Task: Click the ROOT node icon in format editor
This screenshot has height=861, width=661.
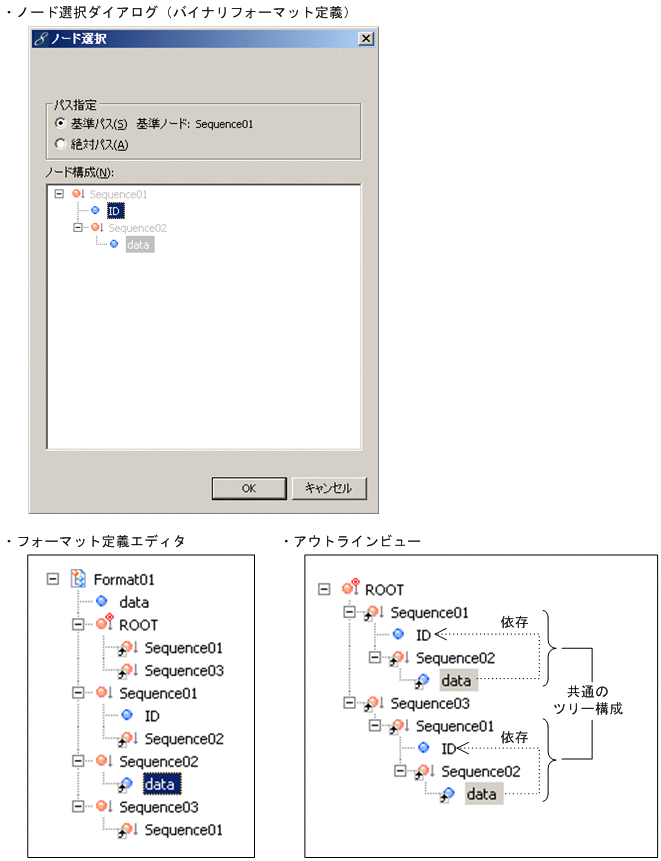Action: pos(101,622)
